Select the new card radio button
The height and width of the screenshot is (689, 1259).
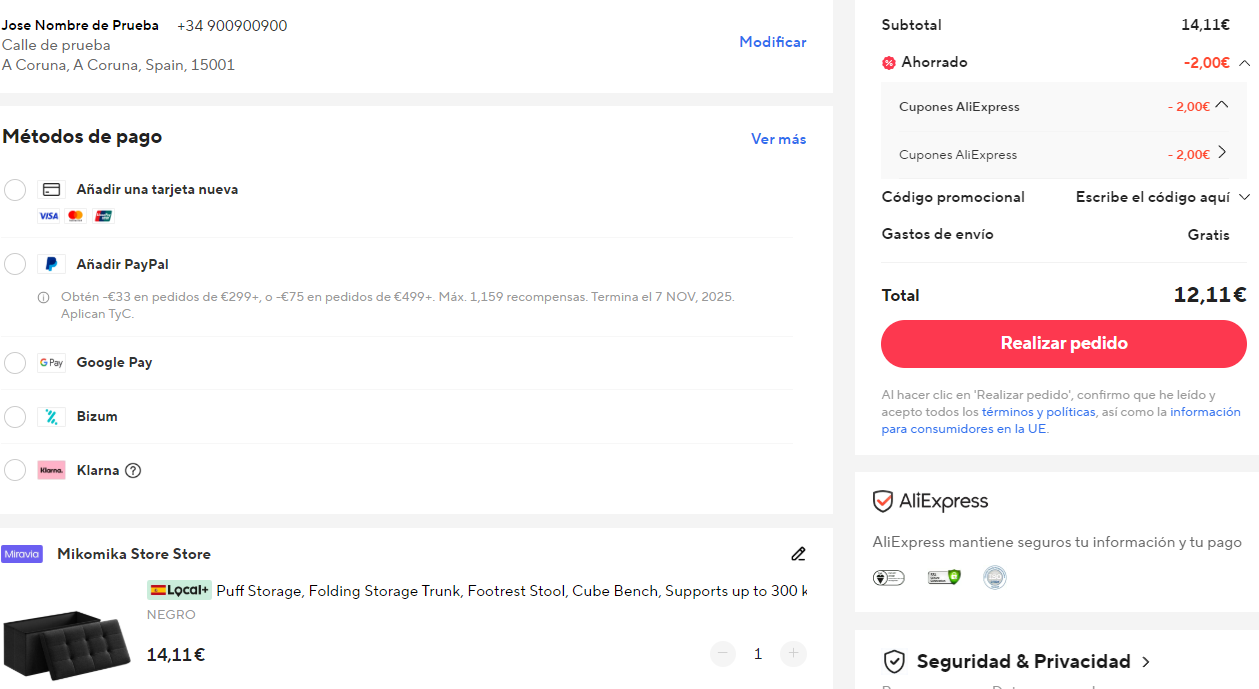[x=15, y=190]
